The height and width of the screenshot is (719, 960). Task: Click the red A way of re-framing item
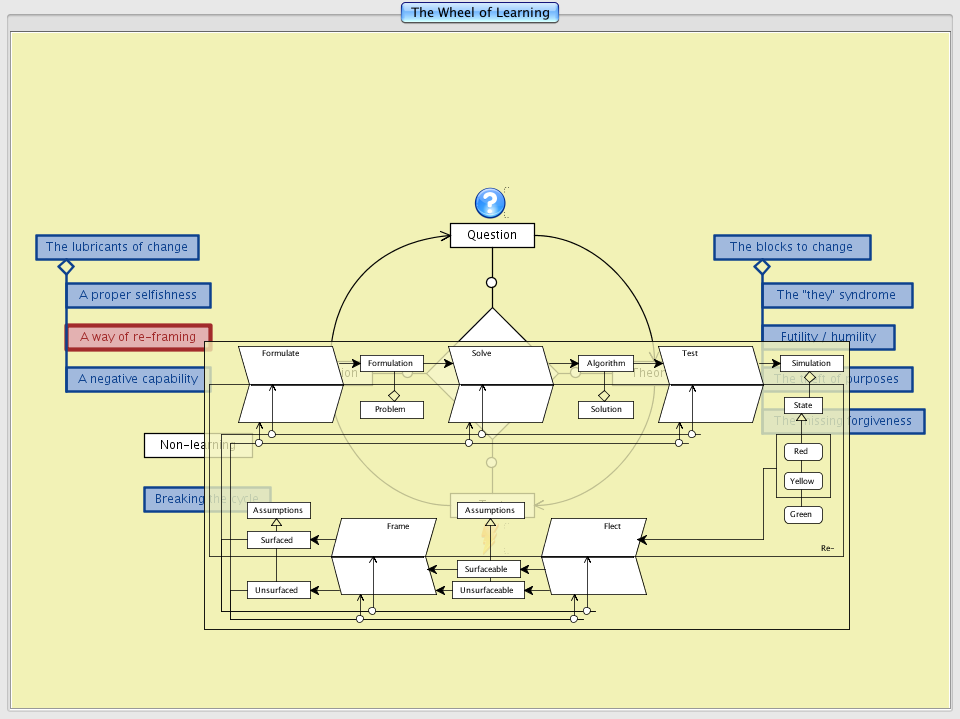(x=138, y=337)
